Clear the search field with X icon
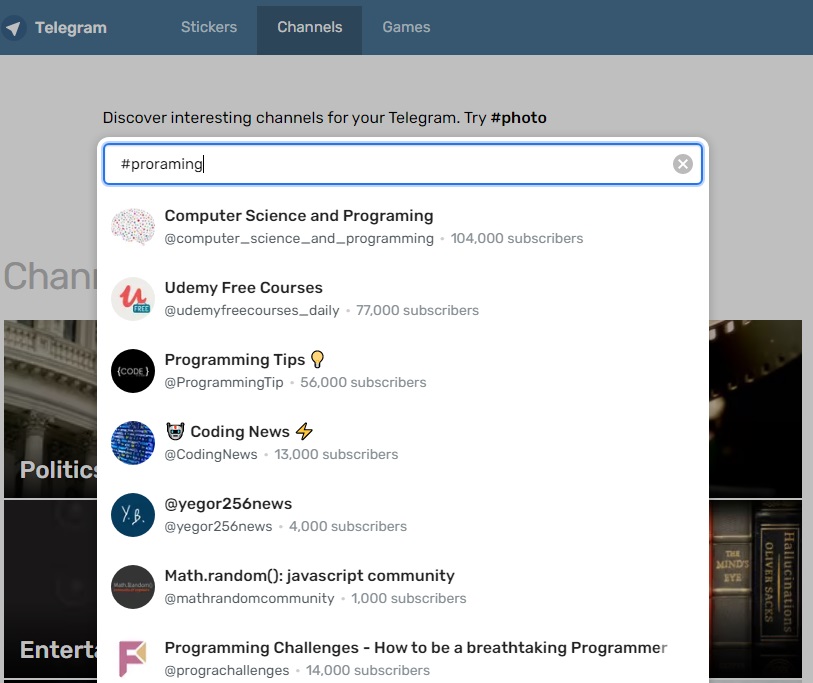The image size is (813, 683). click(x=682, y=164)
